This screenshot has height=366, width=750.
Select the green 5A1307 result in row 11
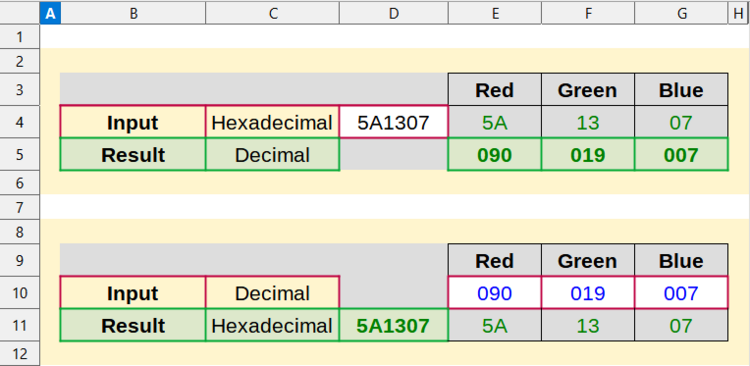tap(394, 325)
